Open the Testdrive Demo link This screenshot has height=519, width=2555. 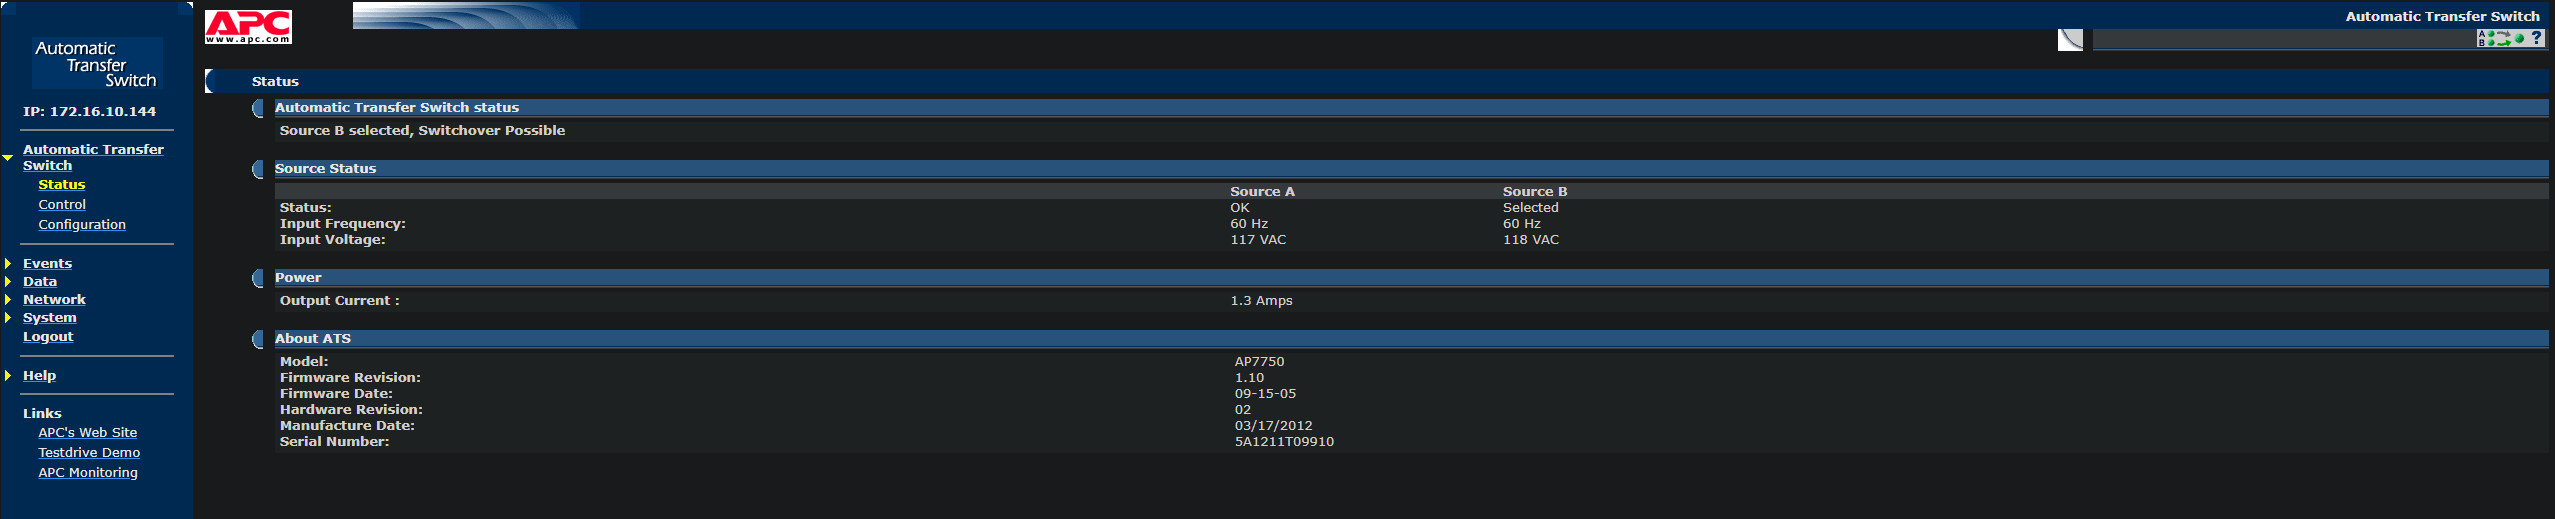click(89, 453)
